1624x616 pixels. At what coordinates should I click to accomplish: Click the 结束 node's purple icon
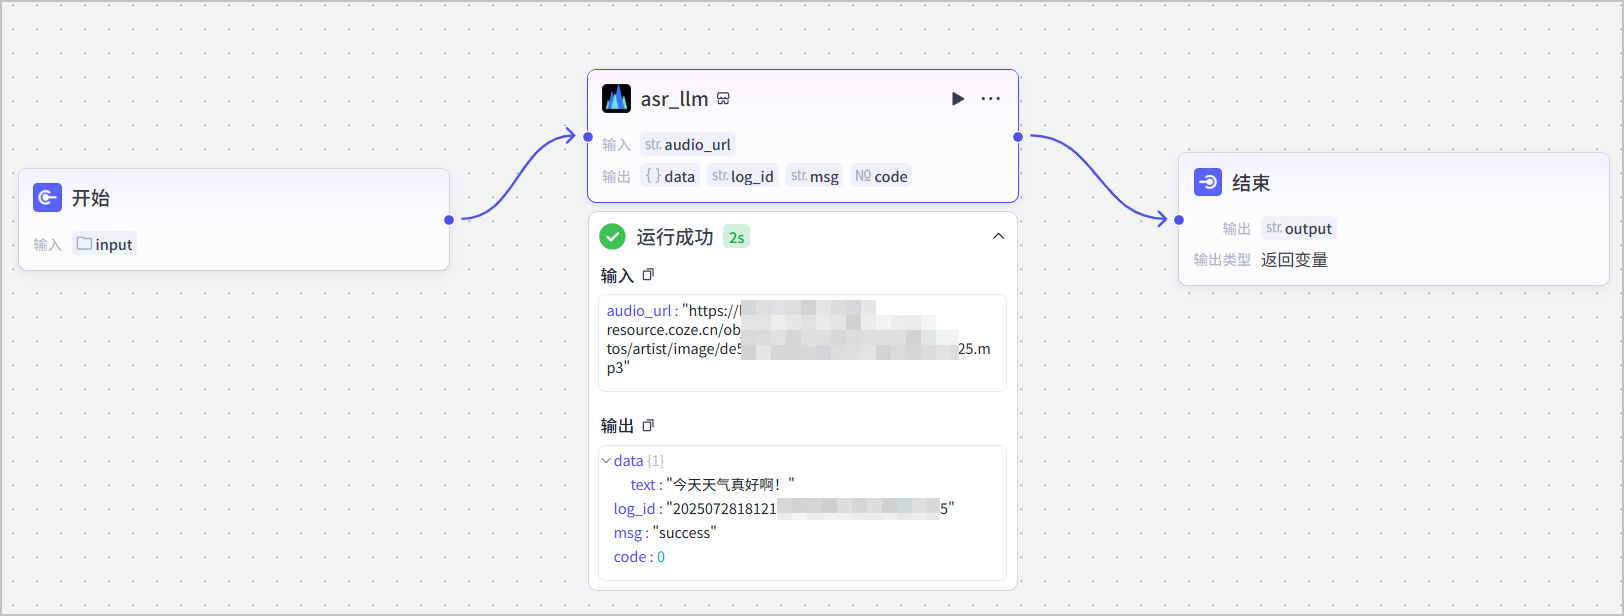click(1208, 182)
